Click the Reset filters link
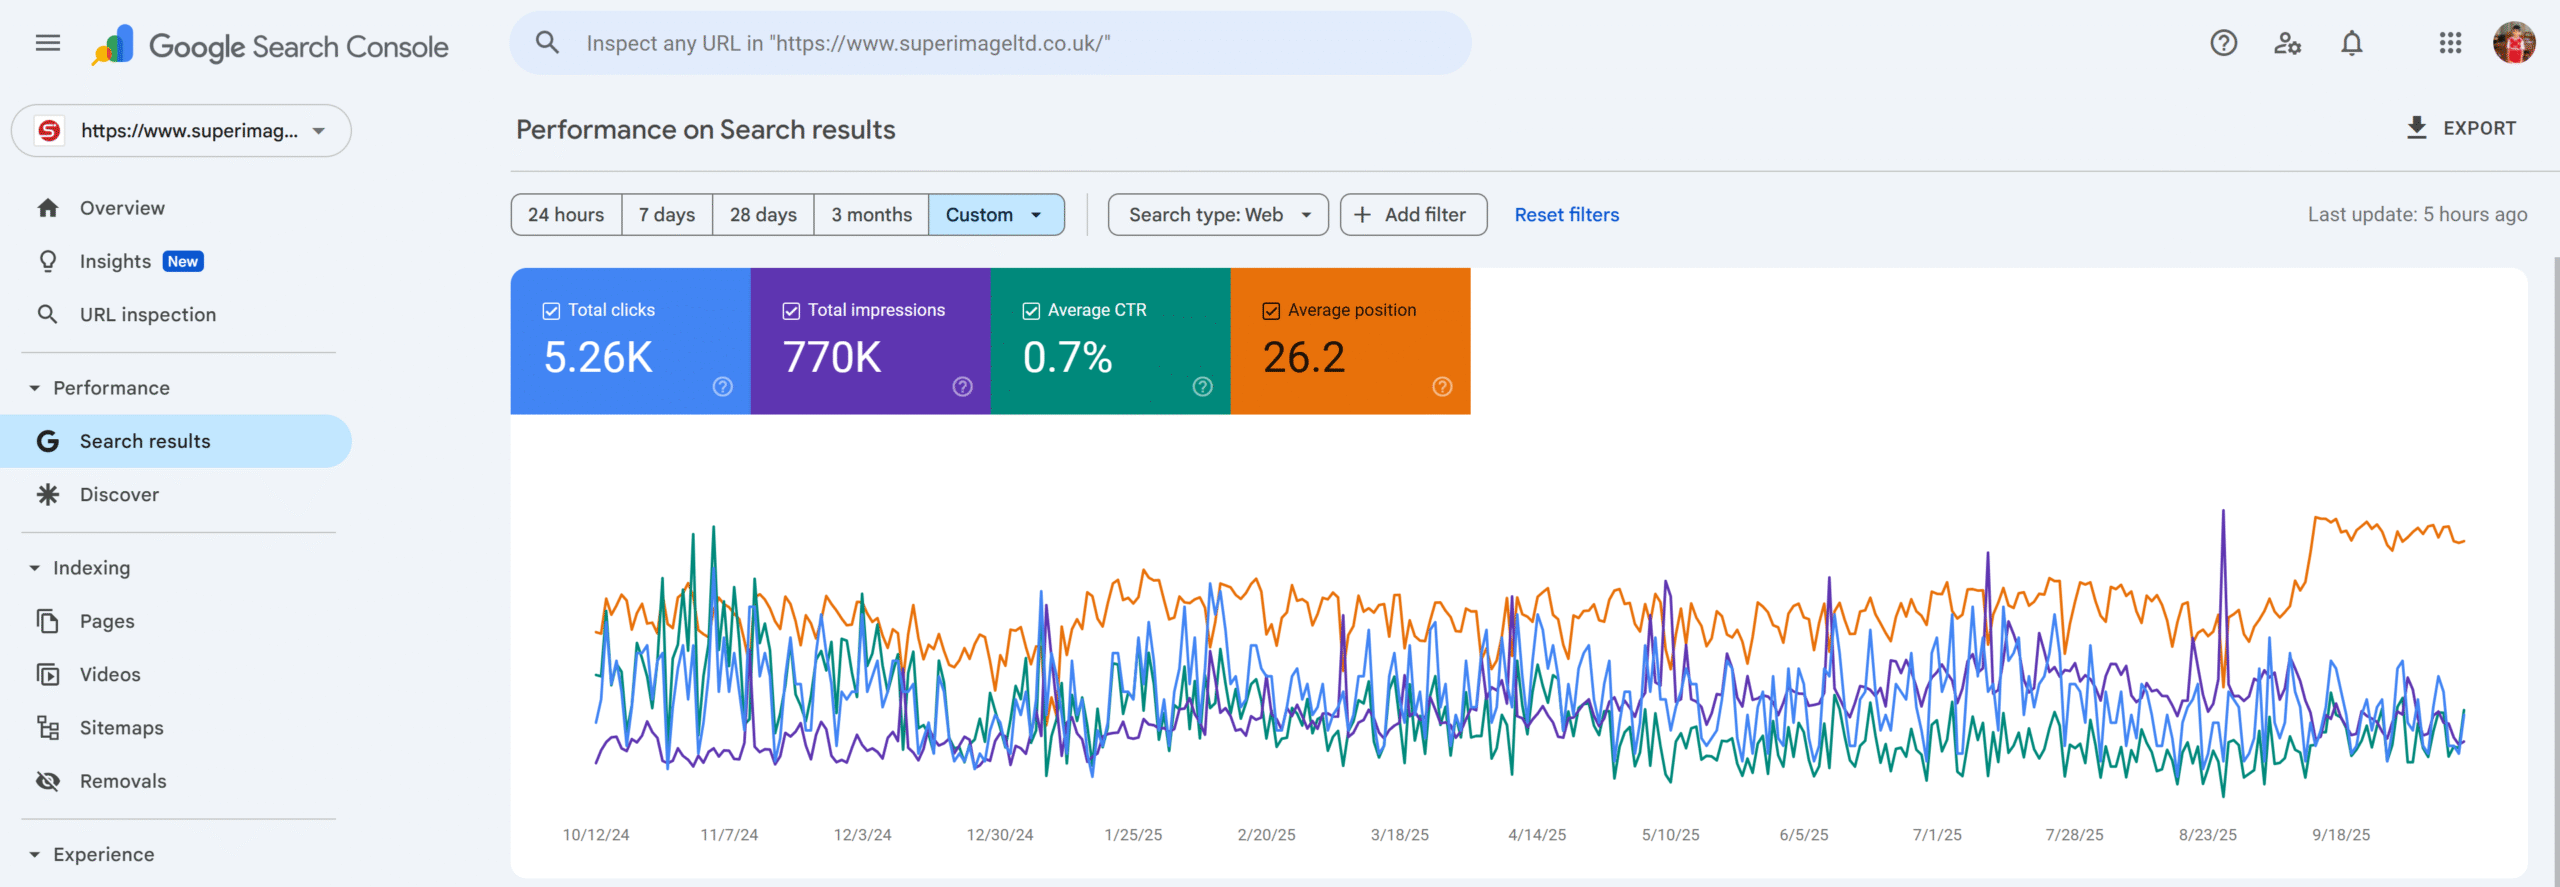This screenshot has width=2560, height=887. click(x=1566, y=215)
